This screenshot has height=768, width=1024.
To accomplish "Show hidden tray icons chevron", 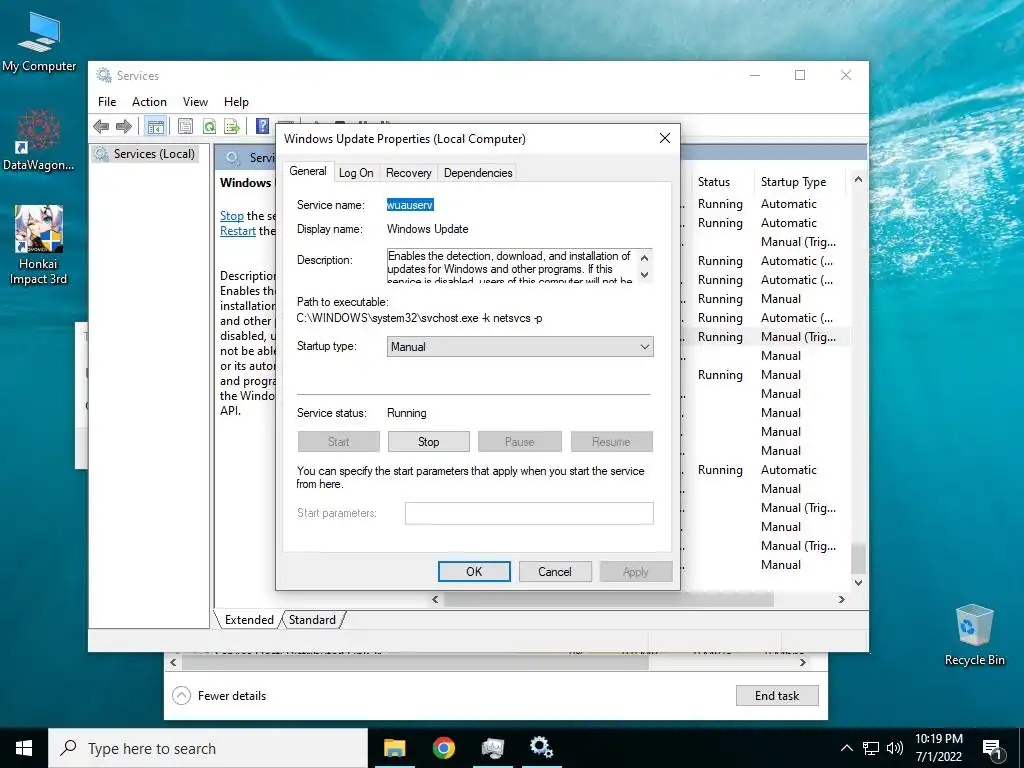I will (846, 748).
